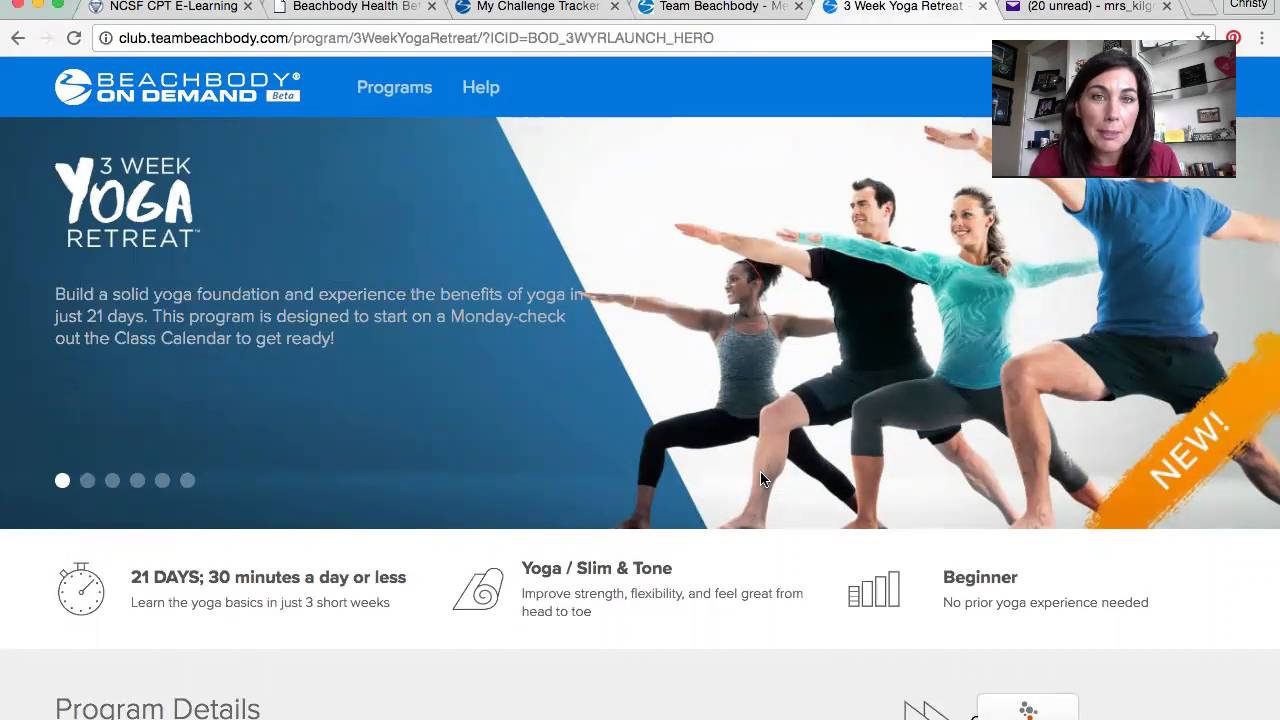The height and width of the screenshot is (720, 1280).
Task: Close the Team Beachbody tab
Action: click(798, 7)
